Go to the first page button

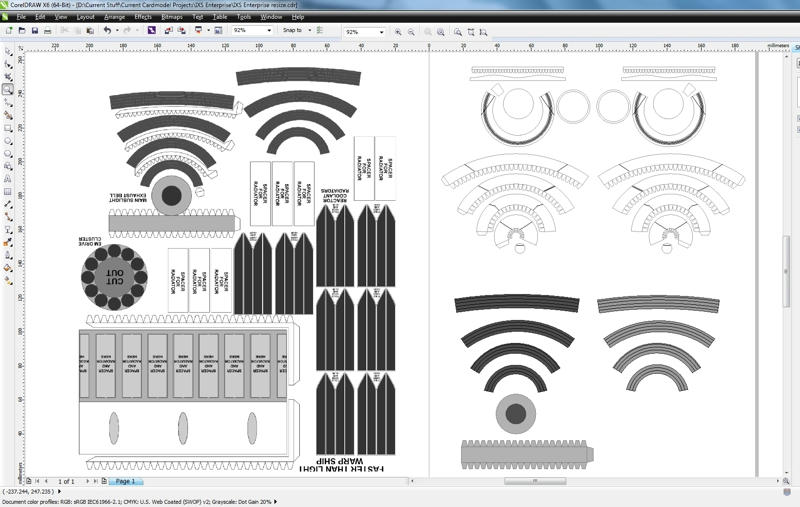coord(37,481)
